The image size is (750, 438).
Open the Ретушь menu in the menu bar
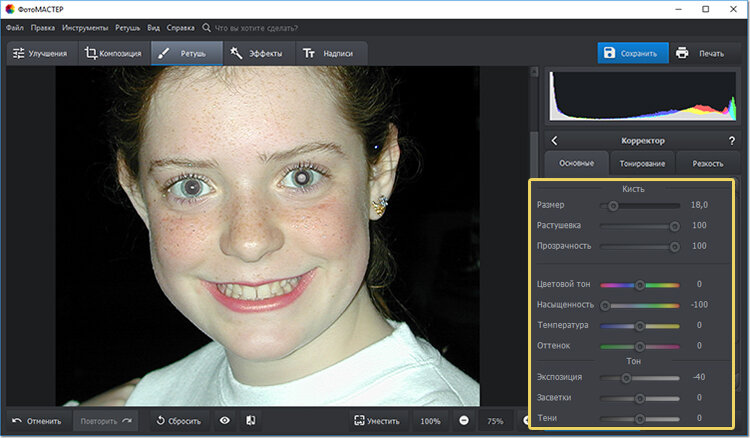point(127,27)
